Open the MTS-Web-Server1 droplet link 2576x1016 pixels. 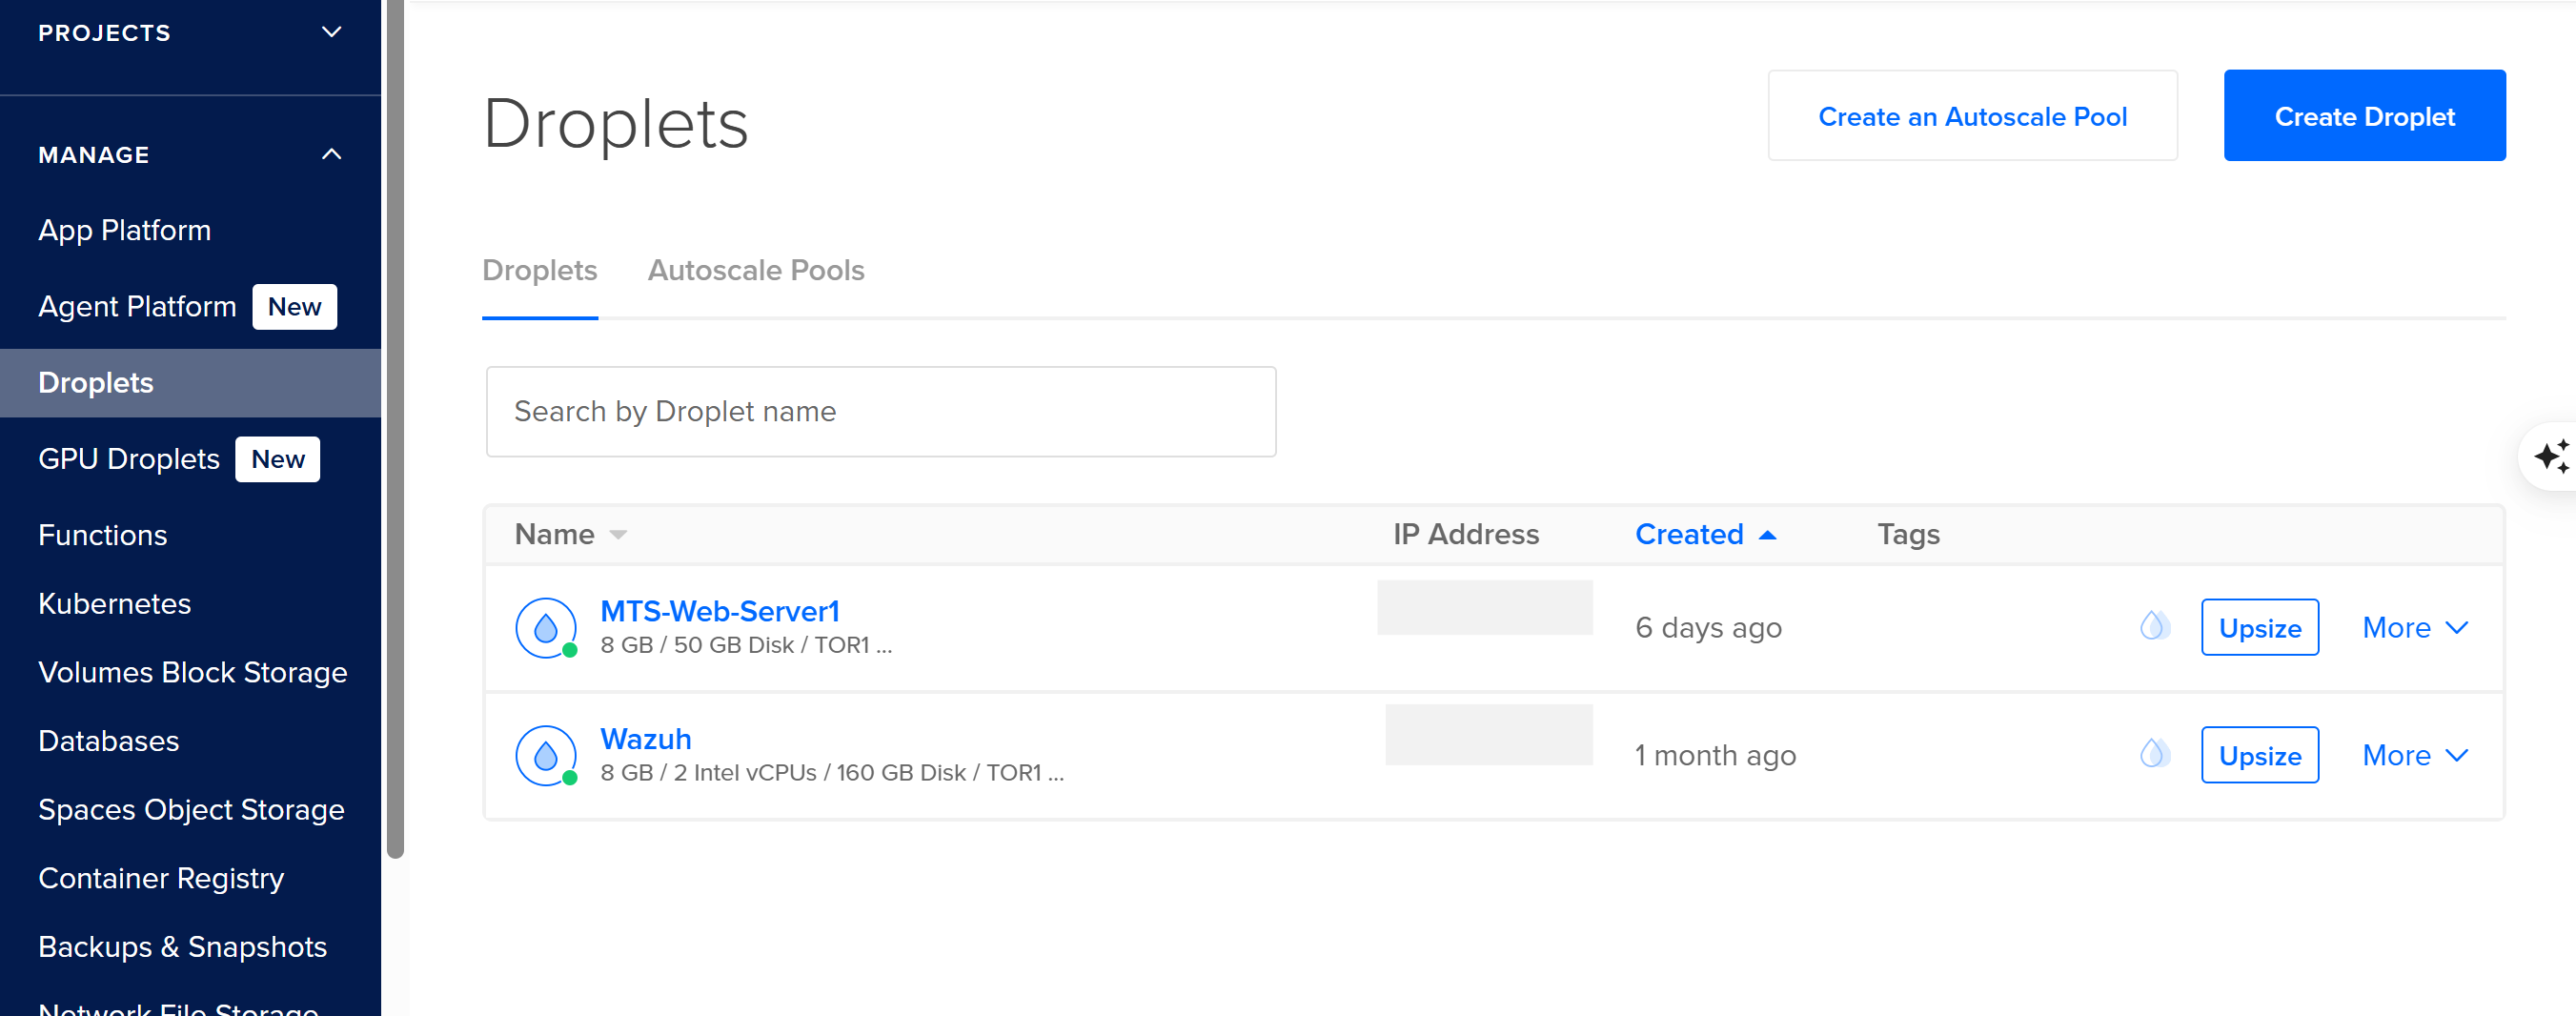(719, 611)
